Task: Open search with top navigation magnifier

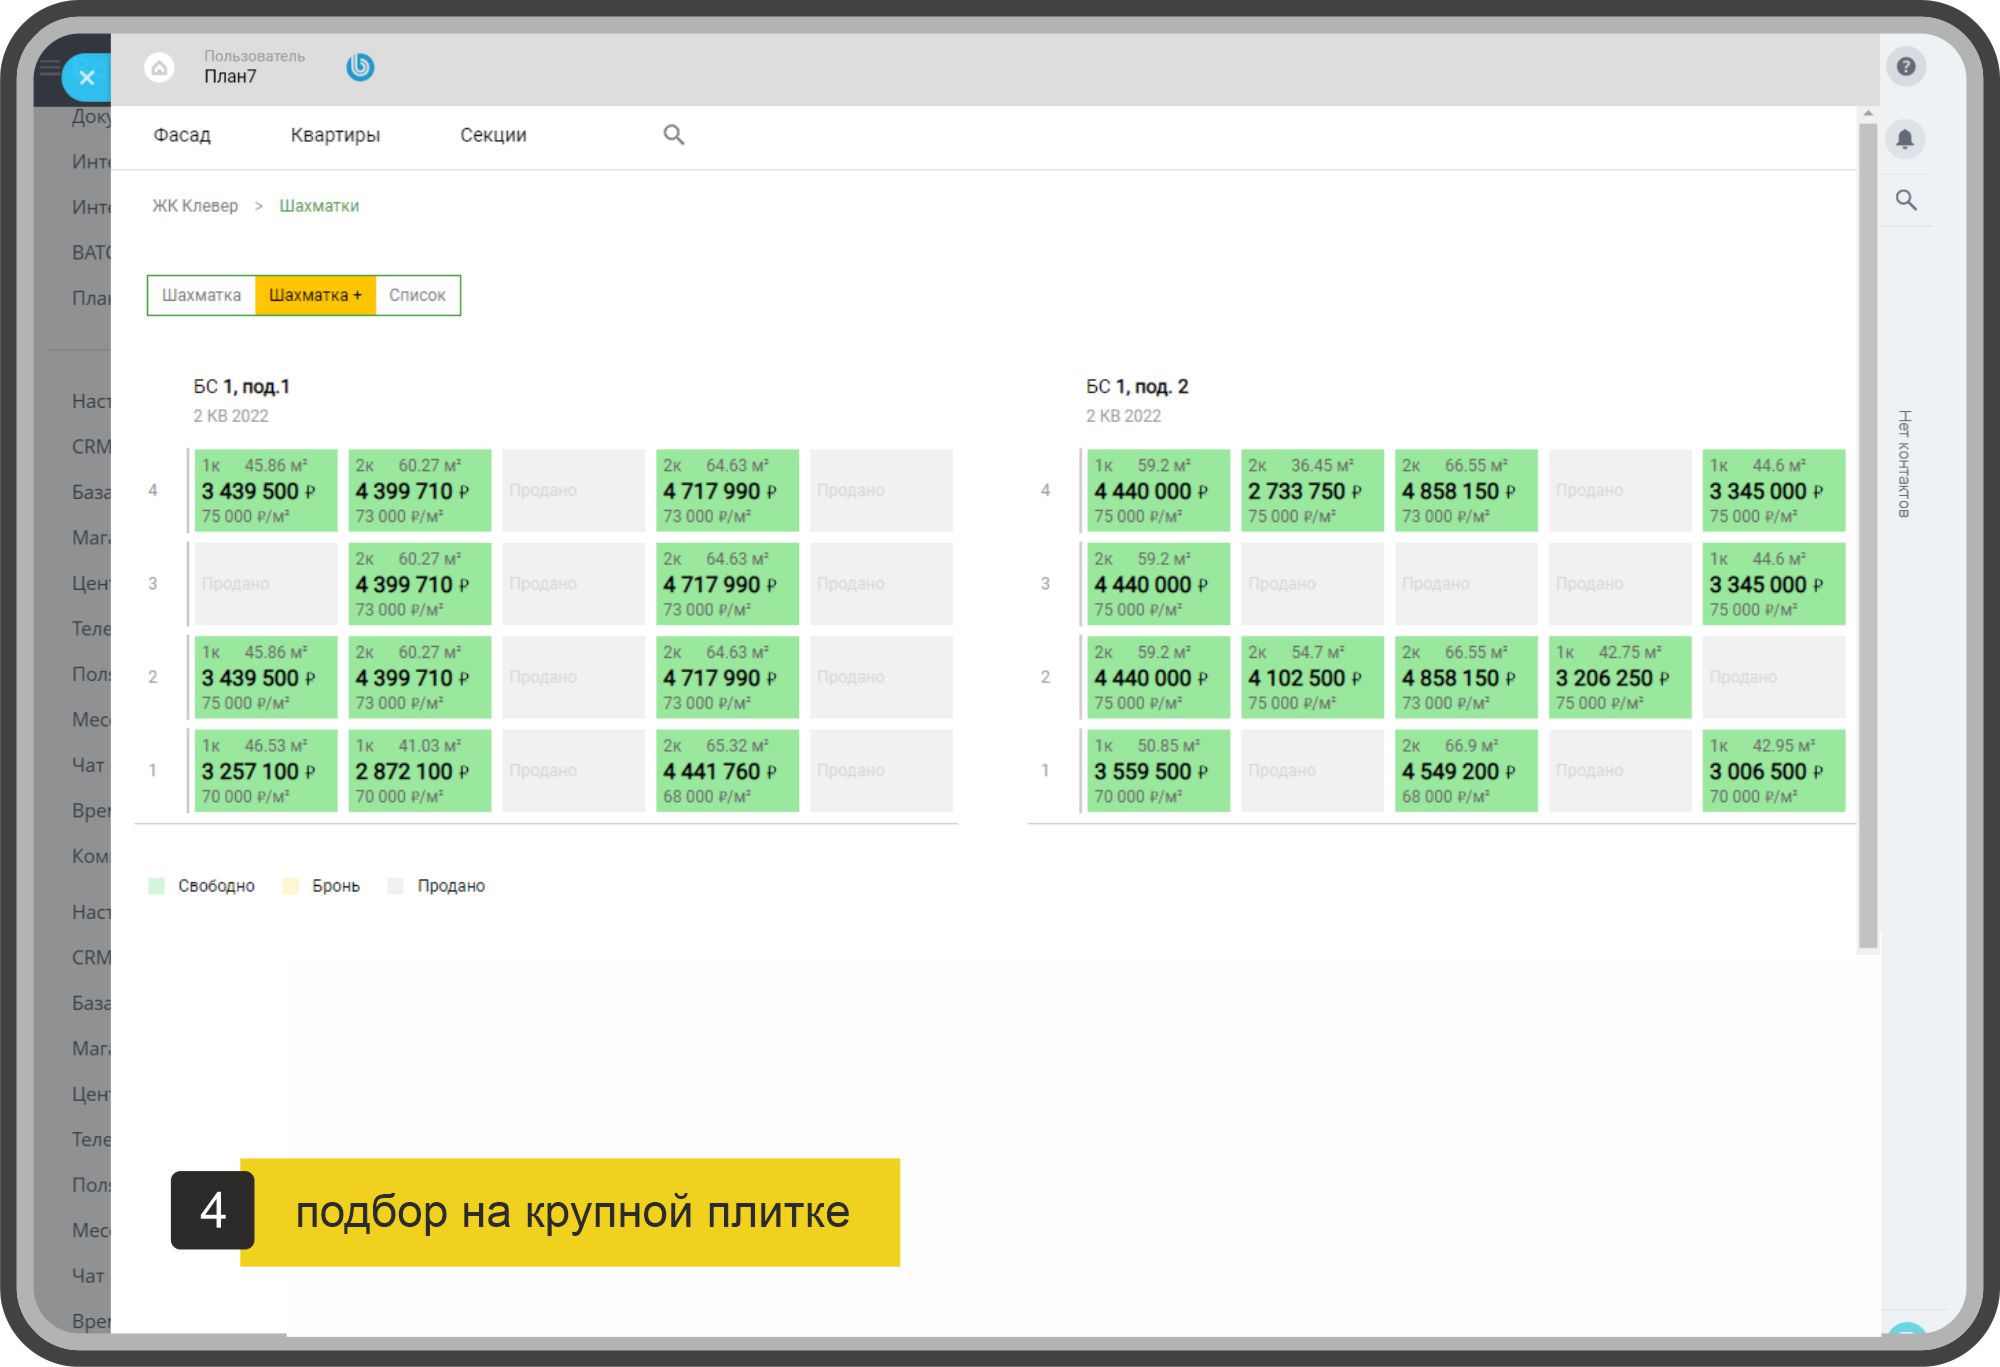Action: point(674,135)
